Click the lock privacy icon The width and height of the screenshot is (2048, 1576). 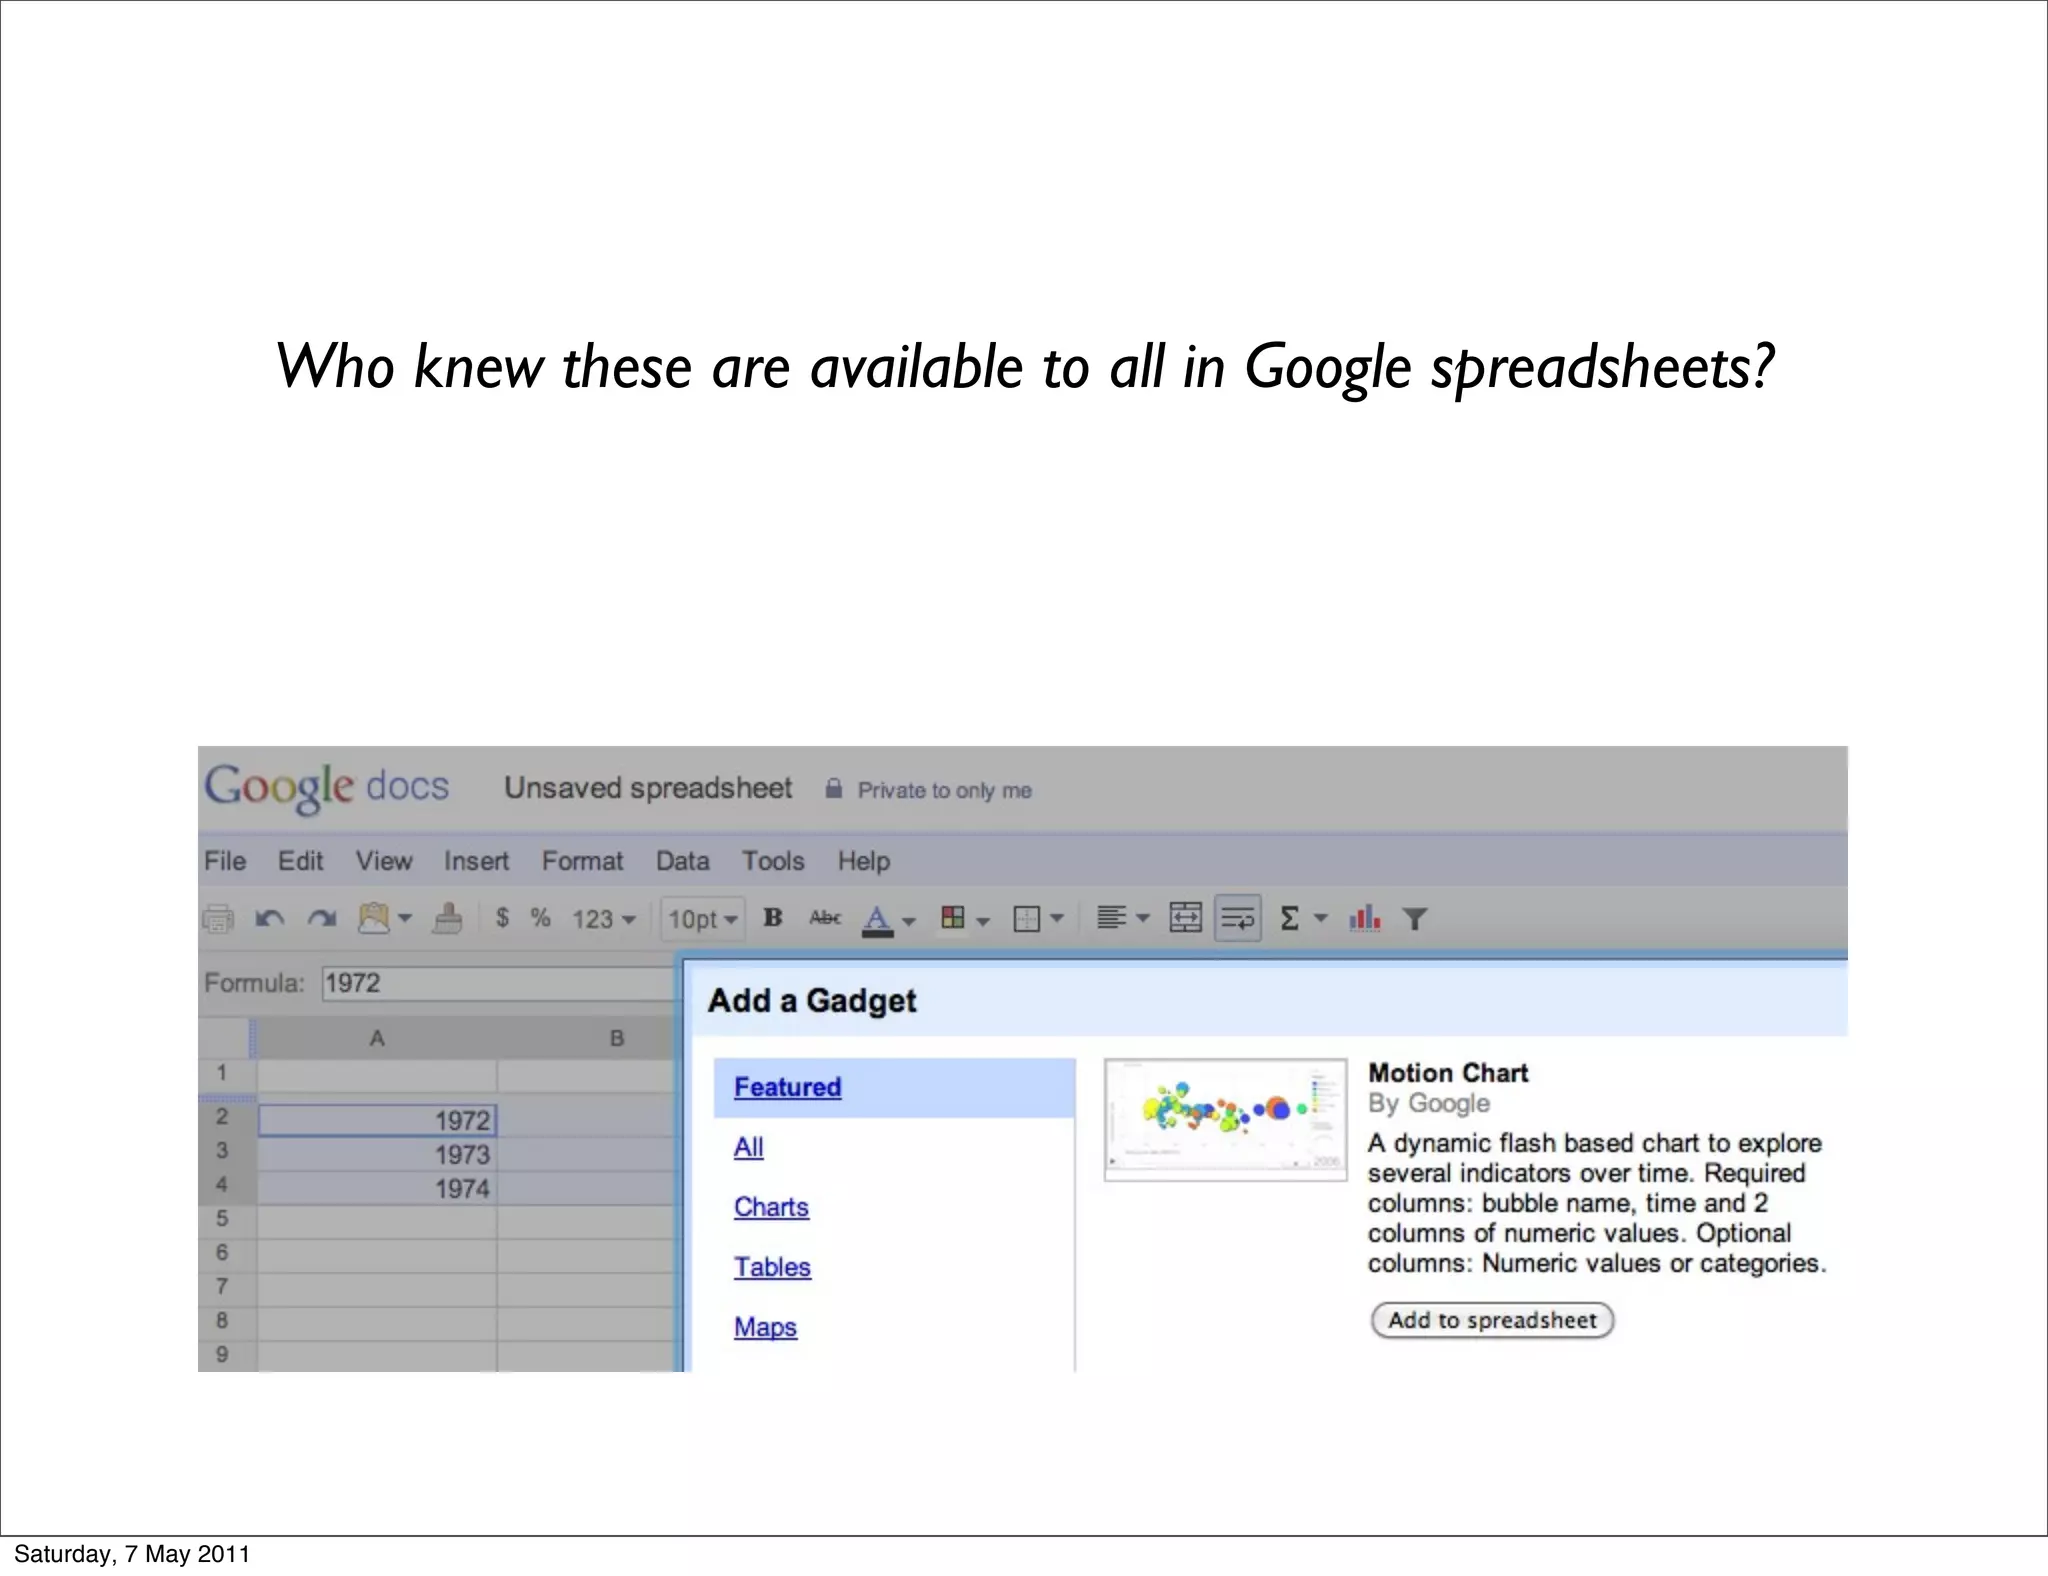(x=834, y=789)
